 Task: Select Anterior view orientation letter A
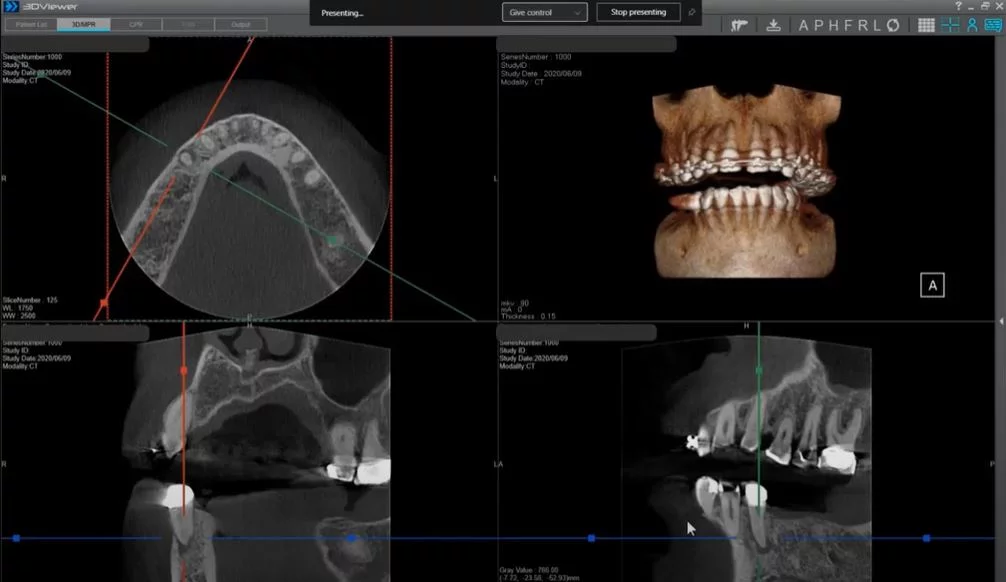point(803,25)
